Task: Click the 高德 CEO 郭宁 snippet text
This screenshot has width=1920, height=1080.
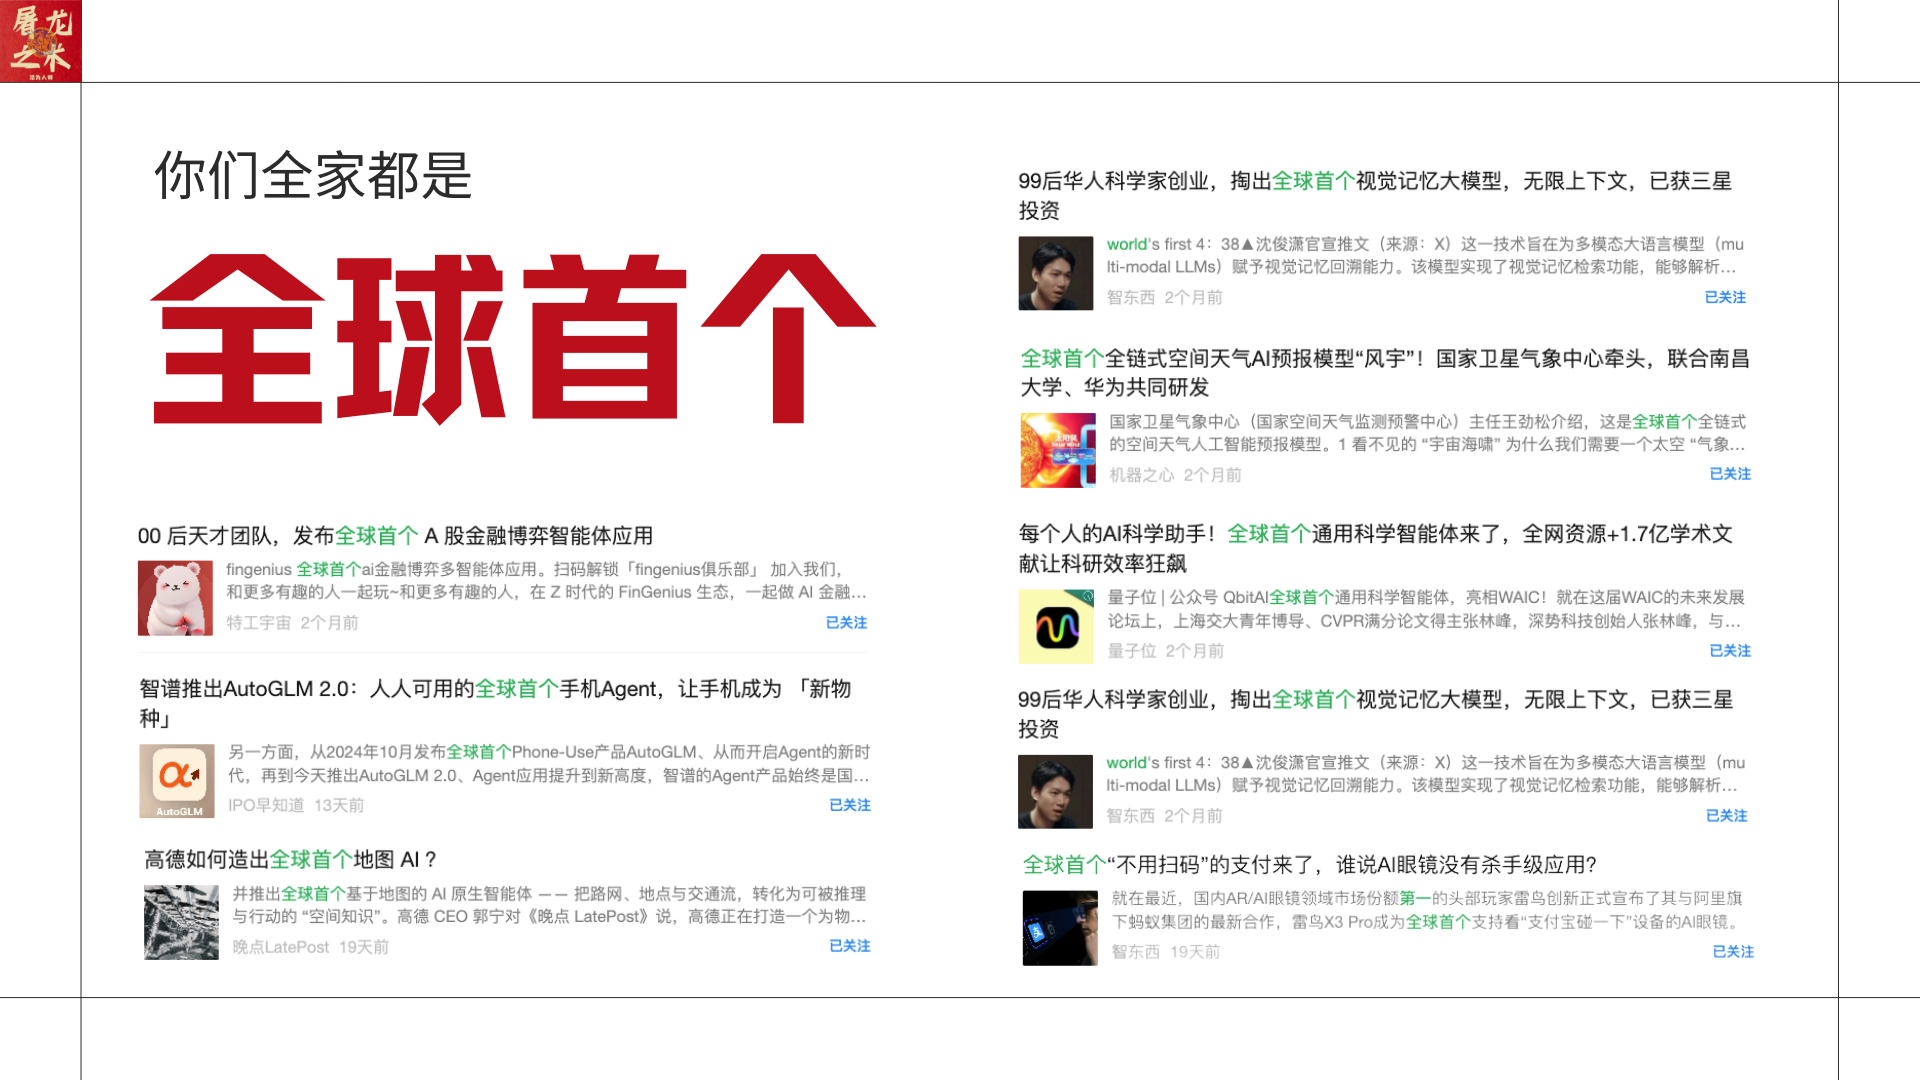Action: click(x=549, y=905)
